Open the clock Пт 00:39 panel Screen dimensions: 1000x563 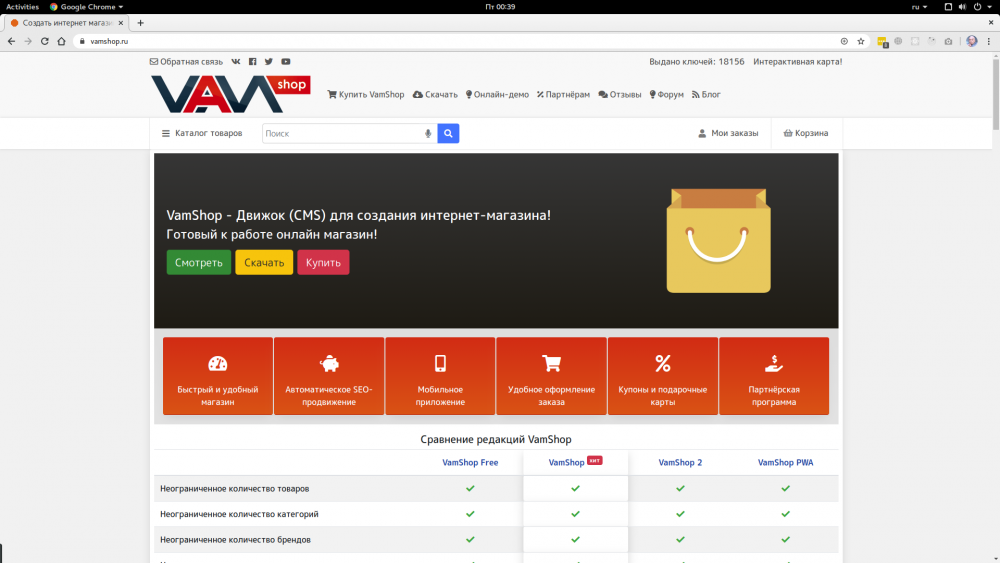pos(500,6)
